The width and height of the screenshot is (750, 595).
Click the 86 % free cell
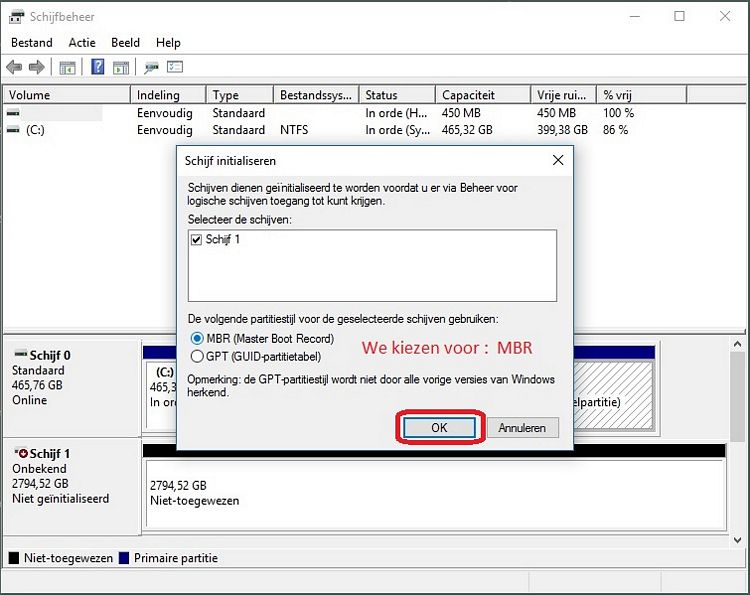click(615, 130)
